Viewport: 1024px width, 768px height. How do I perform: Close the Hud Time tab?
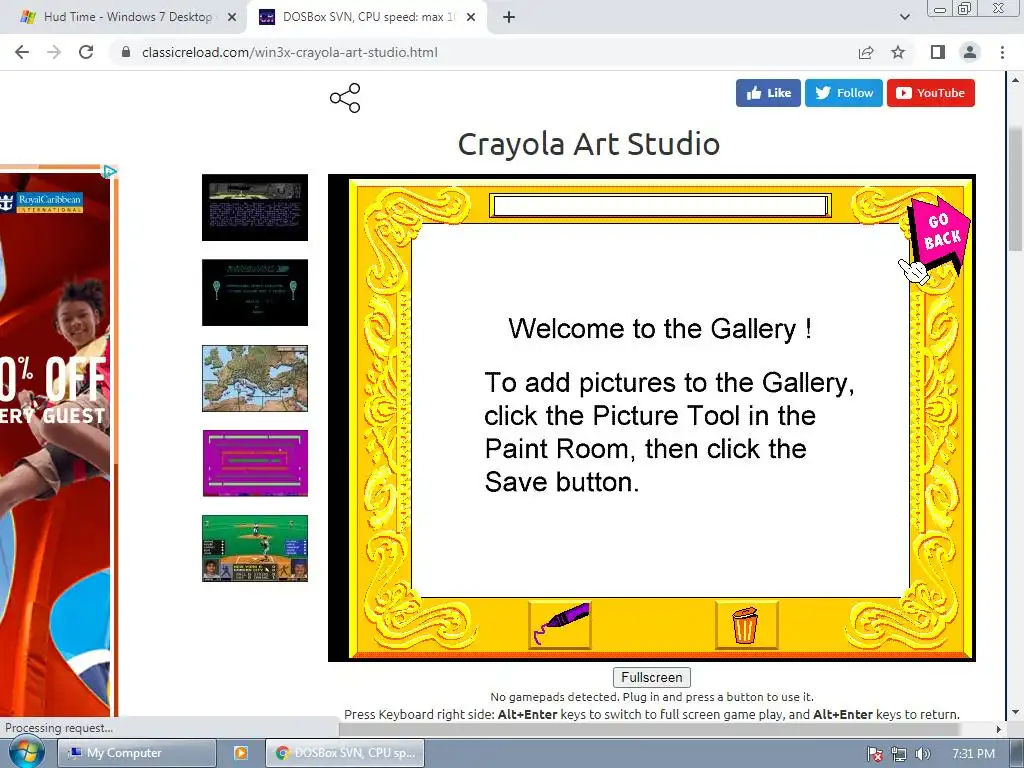232,17
